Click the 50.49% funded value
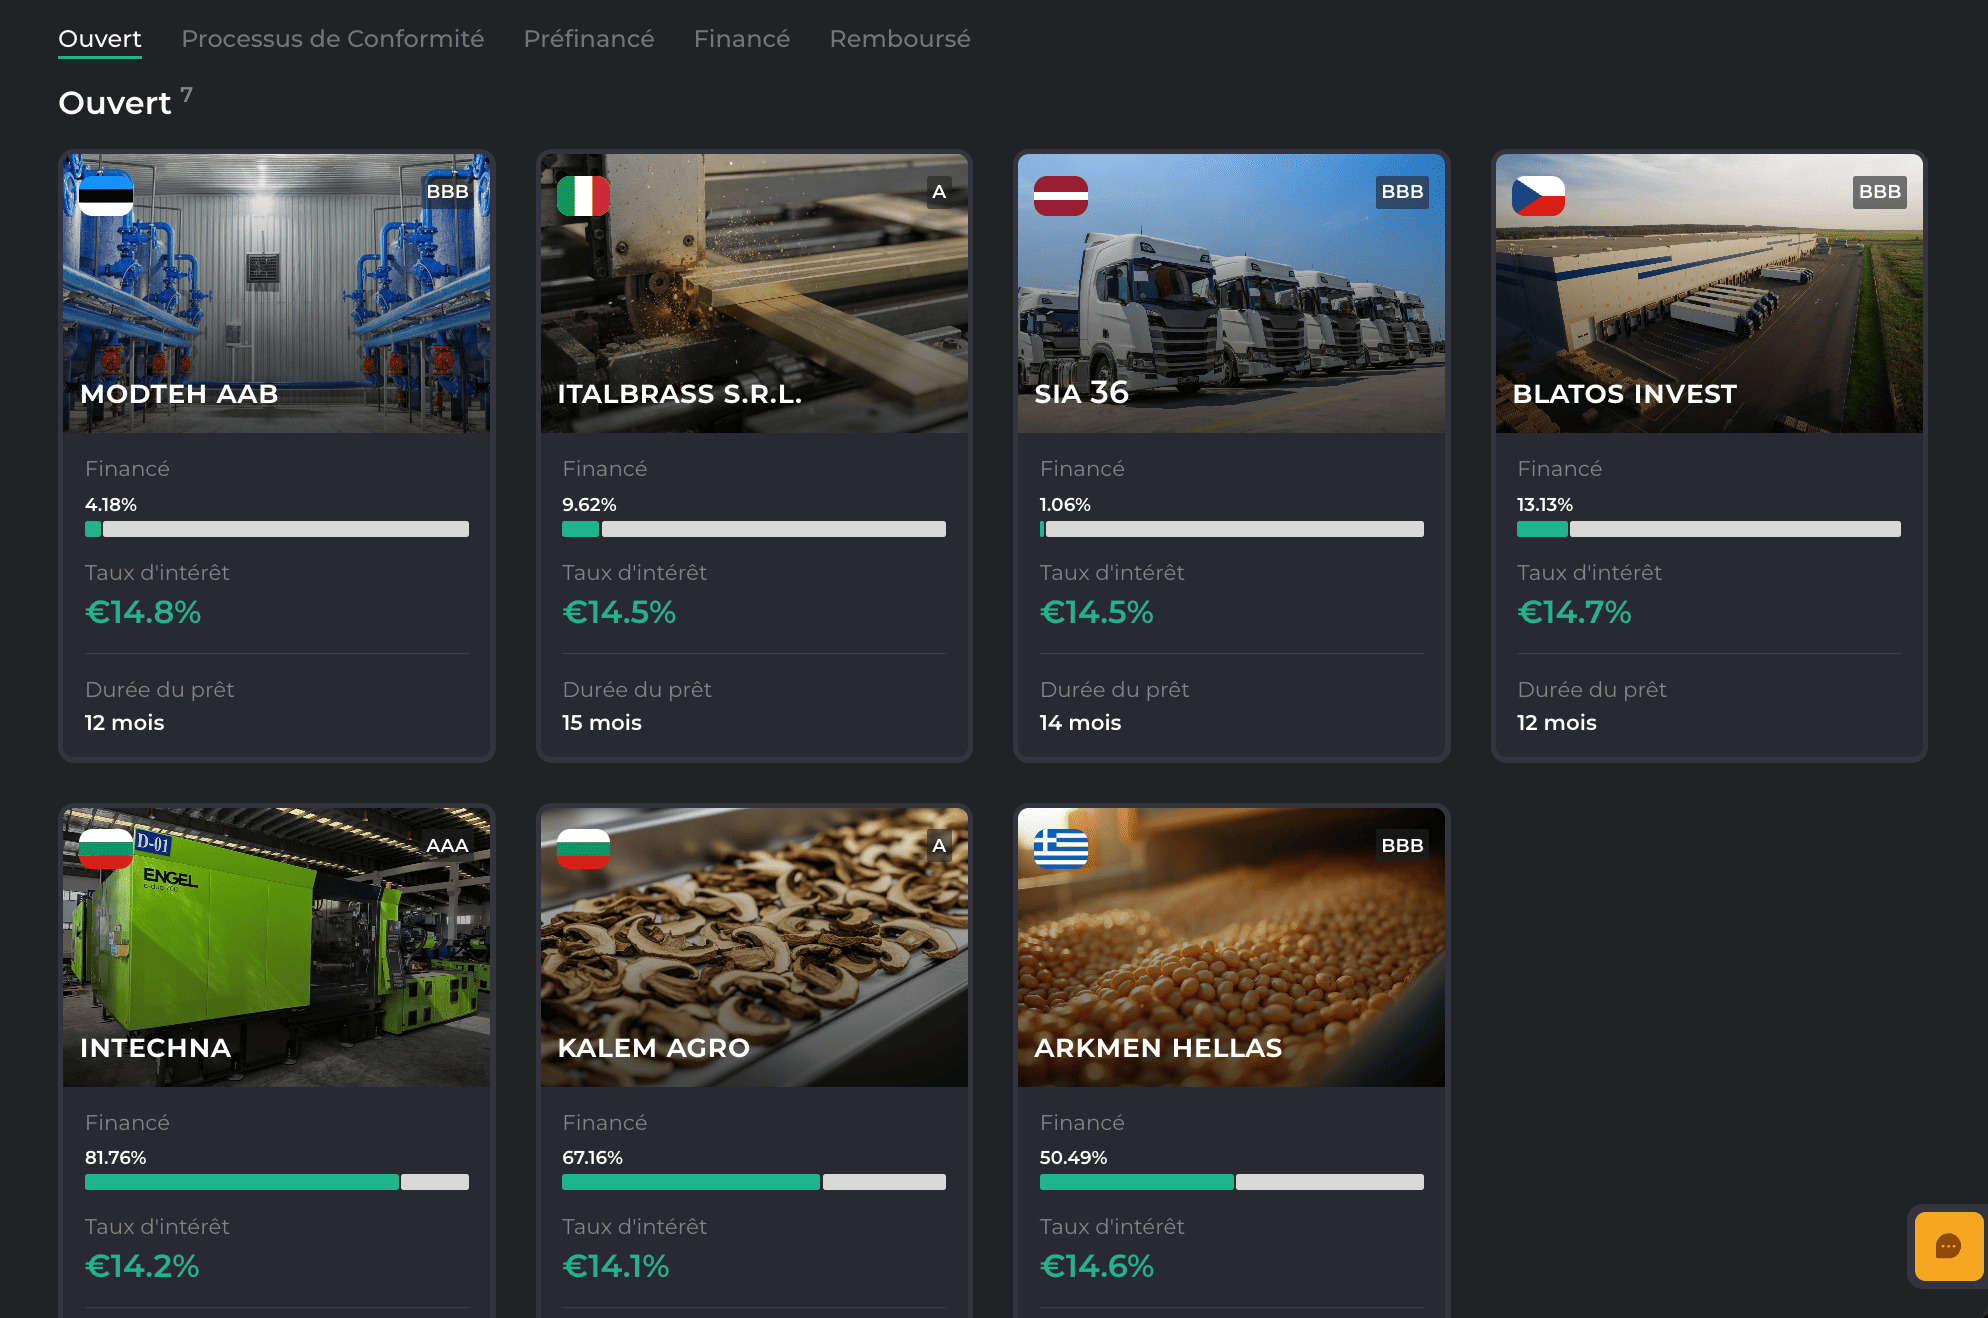 [1073, 1158]
